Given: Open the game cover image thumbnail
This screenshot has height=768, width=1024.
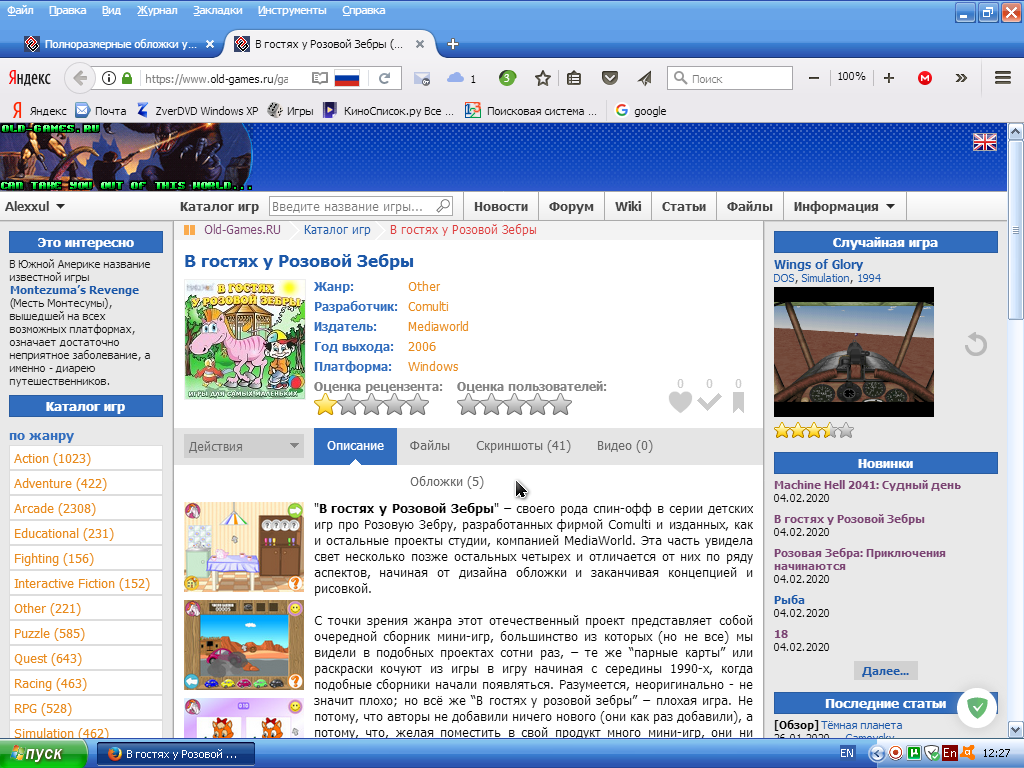Looking at the screenshot, I should click(244, 340).
